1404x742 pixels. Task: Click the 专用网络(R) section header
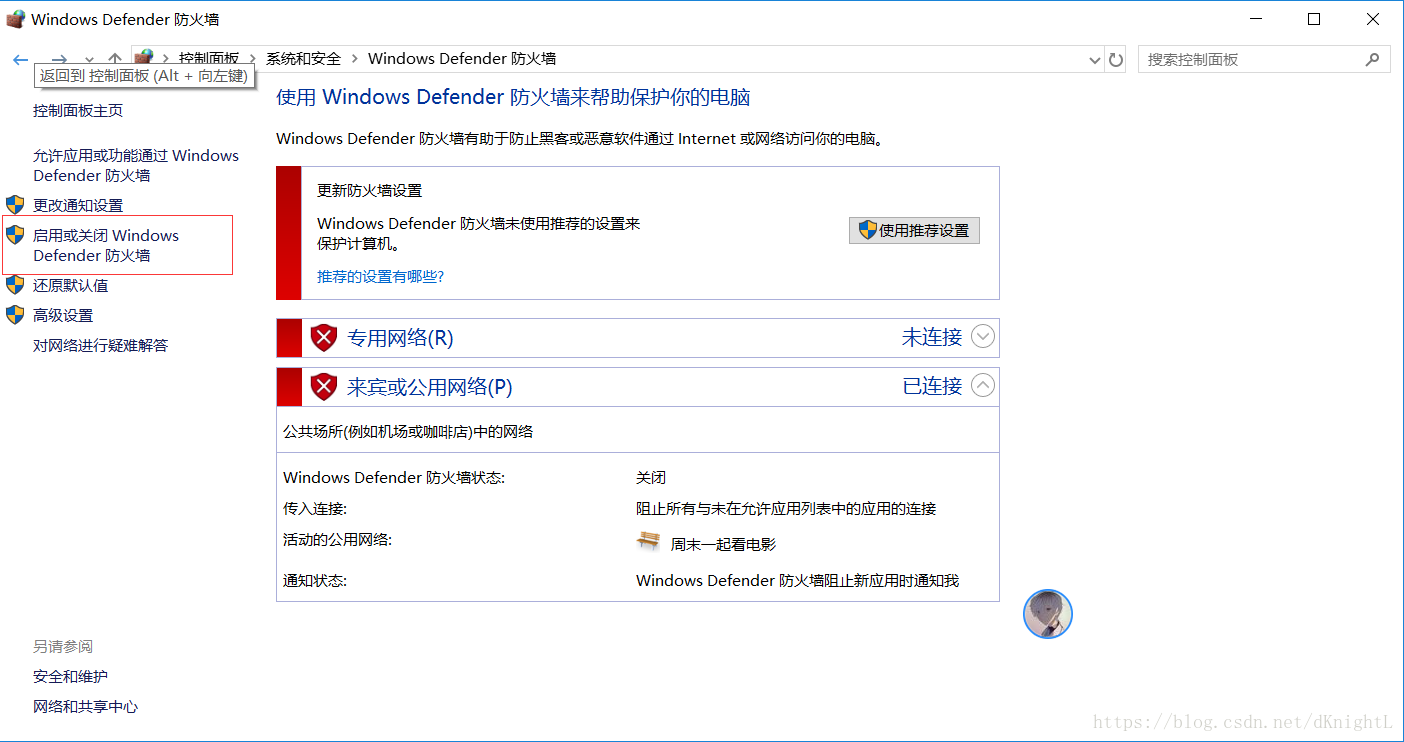(638, 338)
